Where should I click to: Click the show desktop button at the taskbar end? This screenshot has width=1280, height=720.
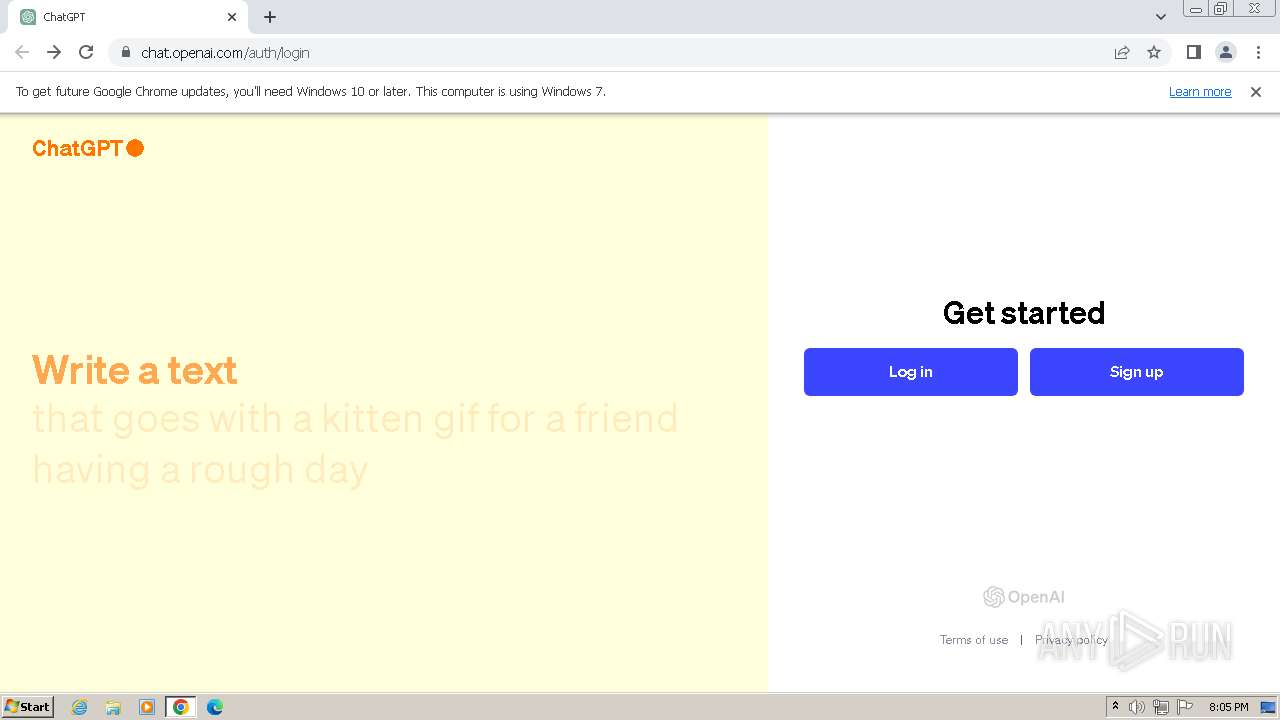click(x=1268, y=707)
